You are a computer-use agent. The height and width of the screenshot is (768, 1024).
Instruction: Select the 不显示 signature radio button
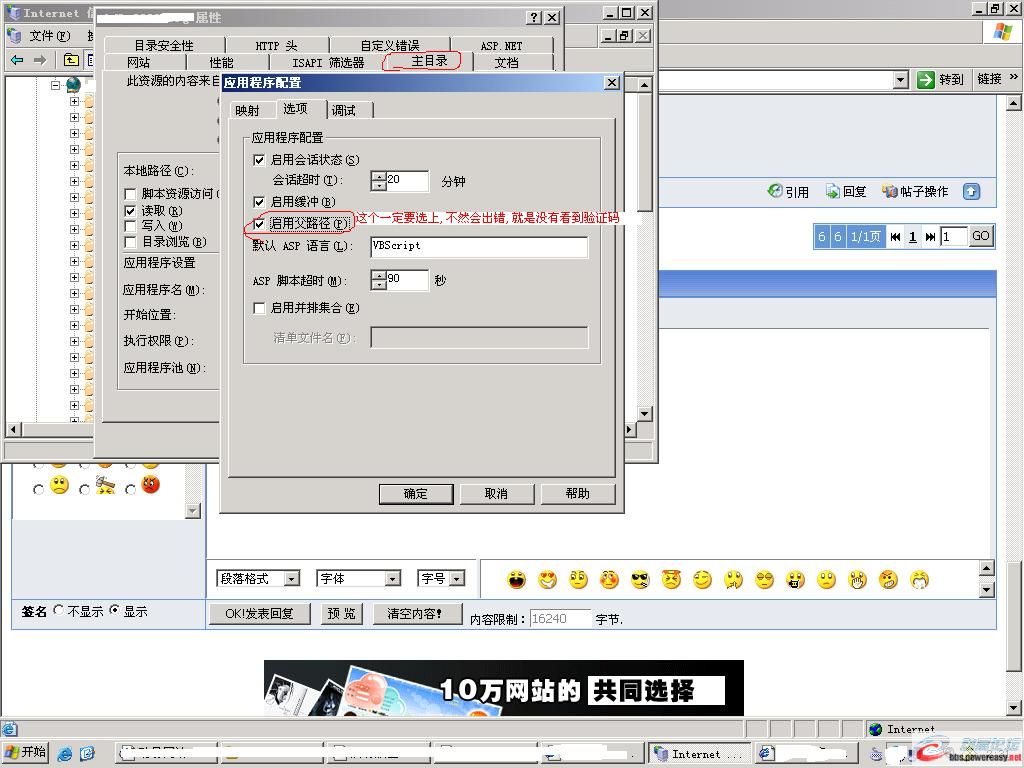(58, 610)
